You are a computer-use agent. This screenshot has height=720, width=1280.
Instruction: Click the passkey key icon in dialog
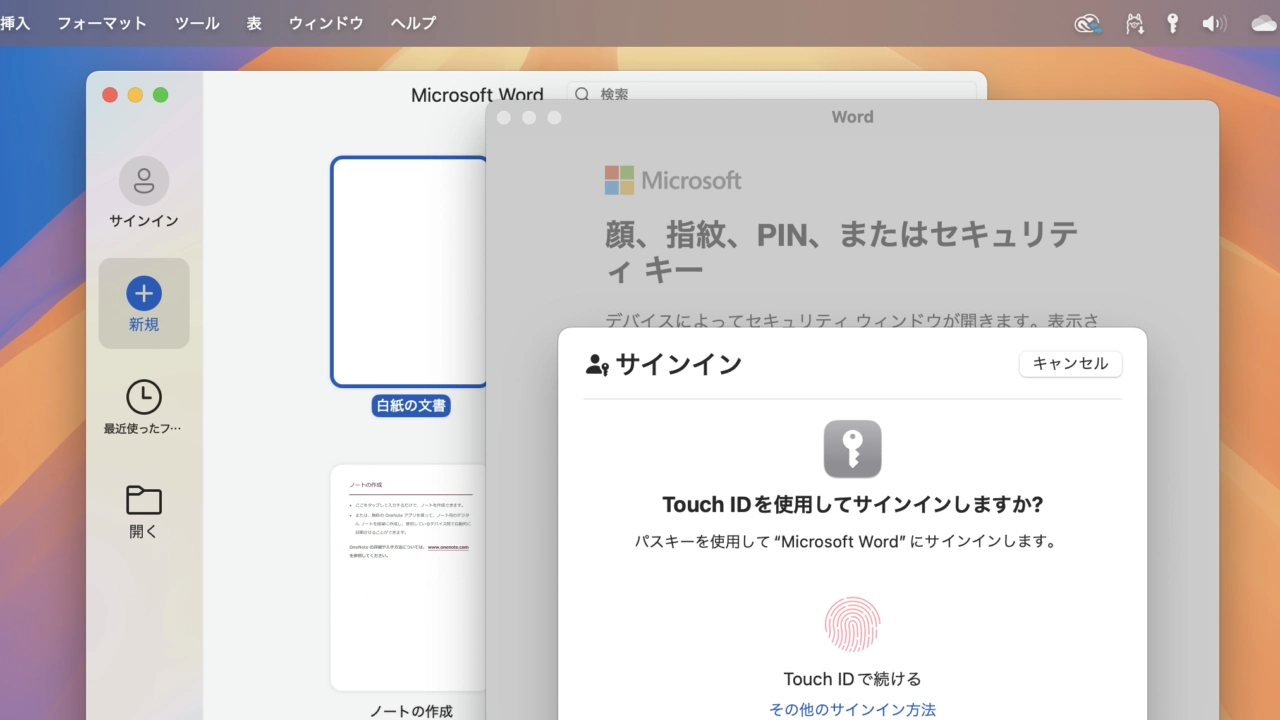(x=852, y=449)
